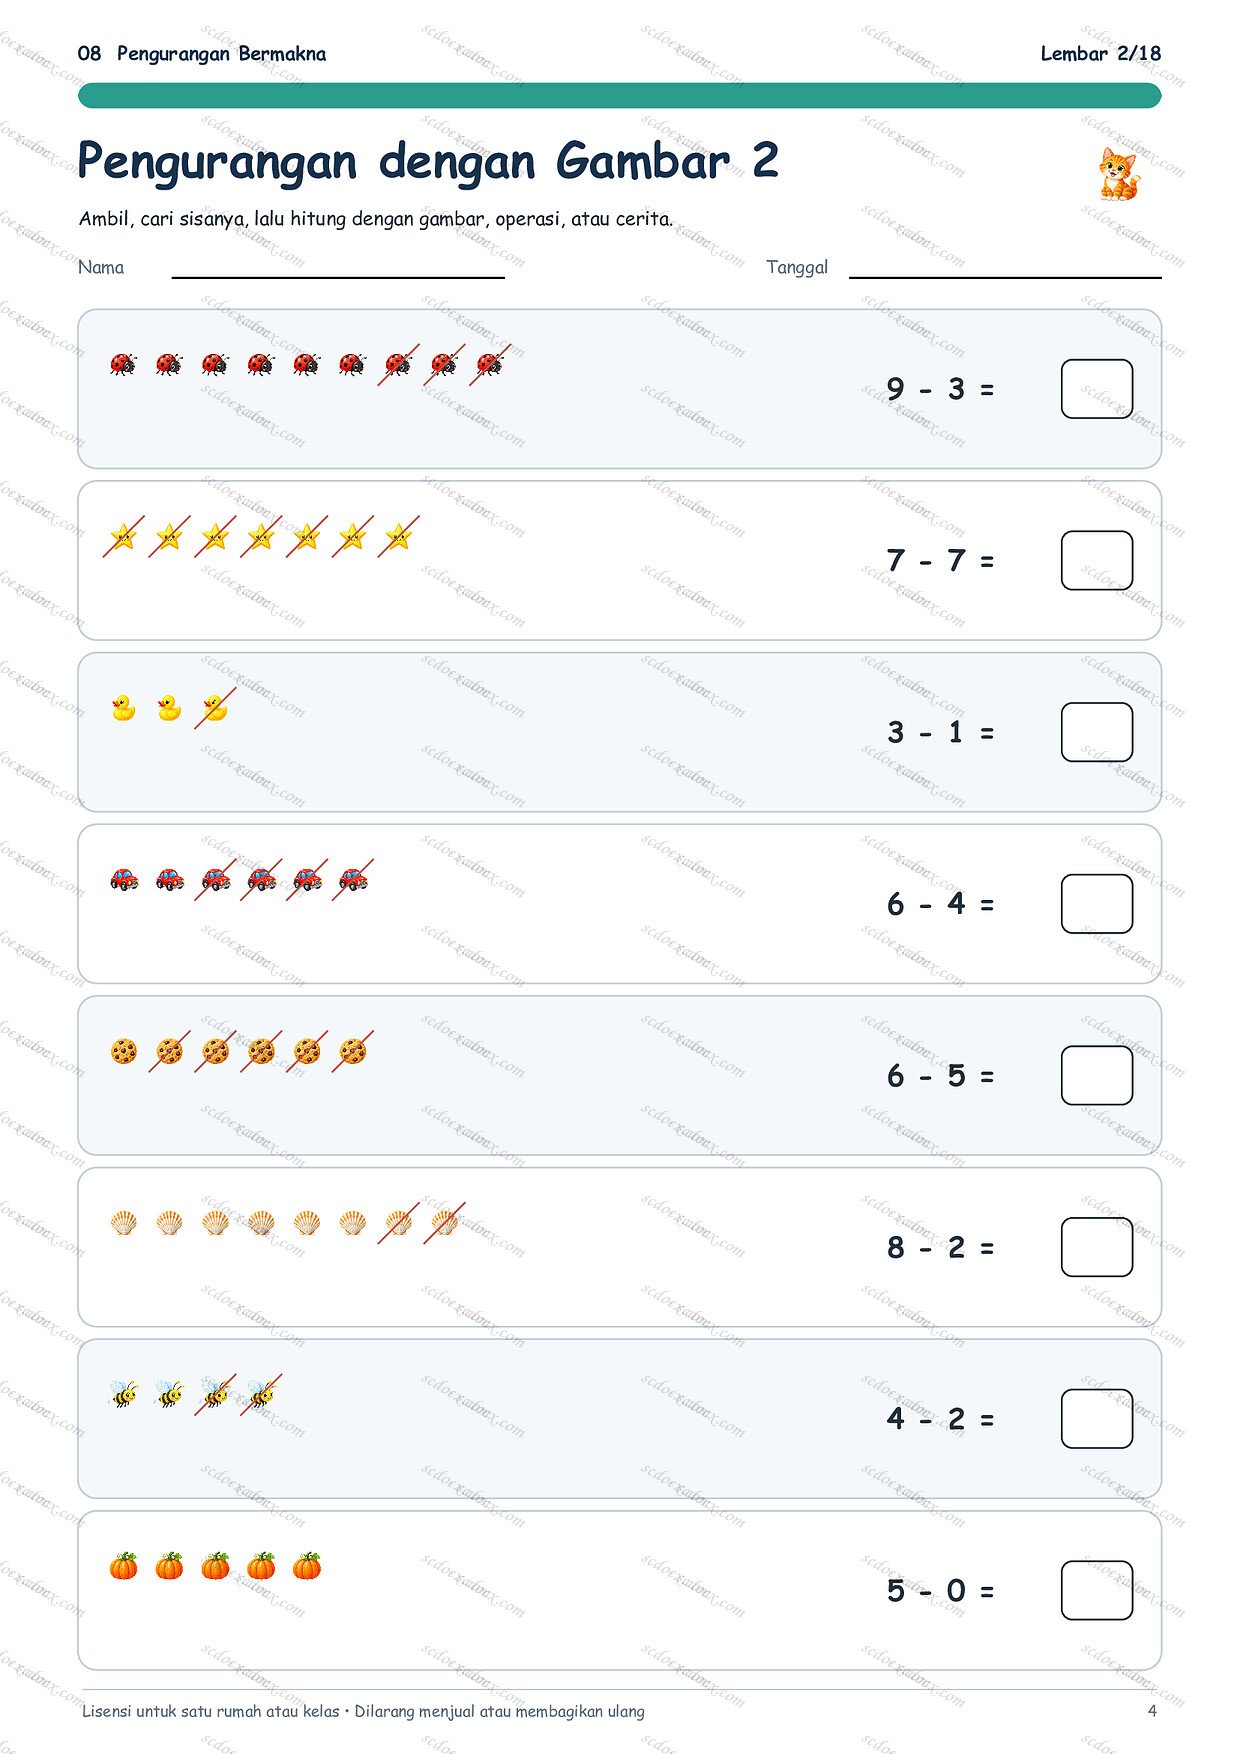The height and width of the screenshot is (1754, 1240).
Task: Click the answer box for 9 - 3
Action: (x=1097, y=389)
